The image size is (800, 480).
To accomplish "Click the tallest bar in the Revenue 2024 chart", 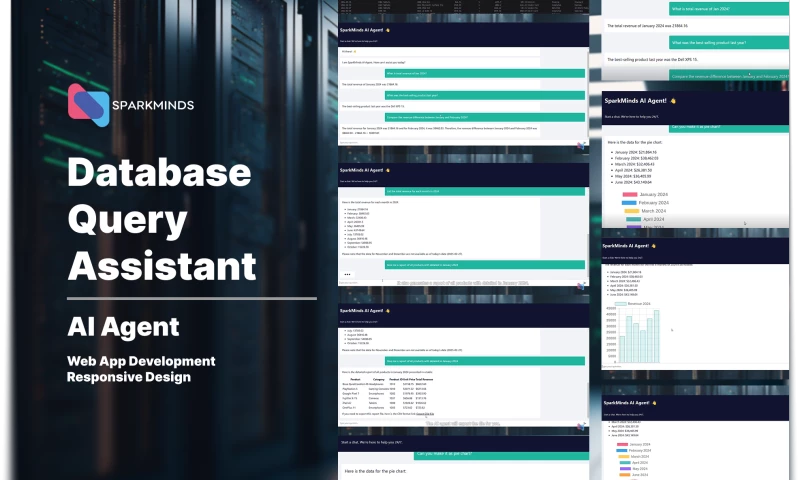I will [x=657, y=336].
